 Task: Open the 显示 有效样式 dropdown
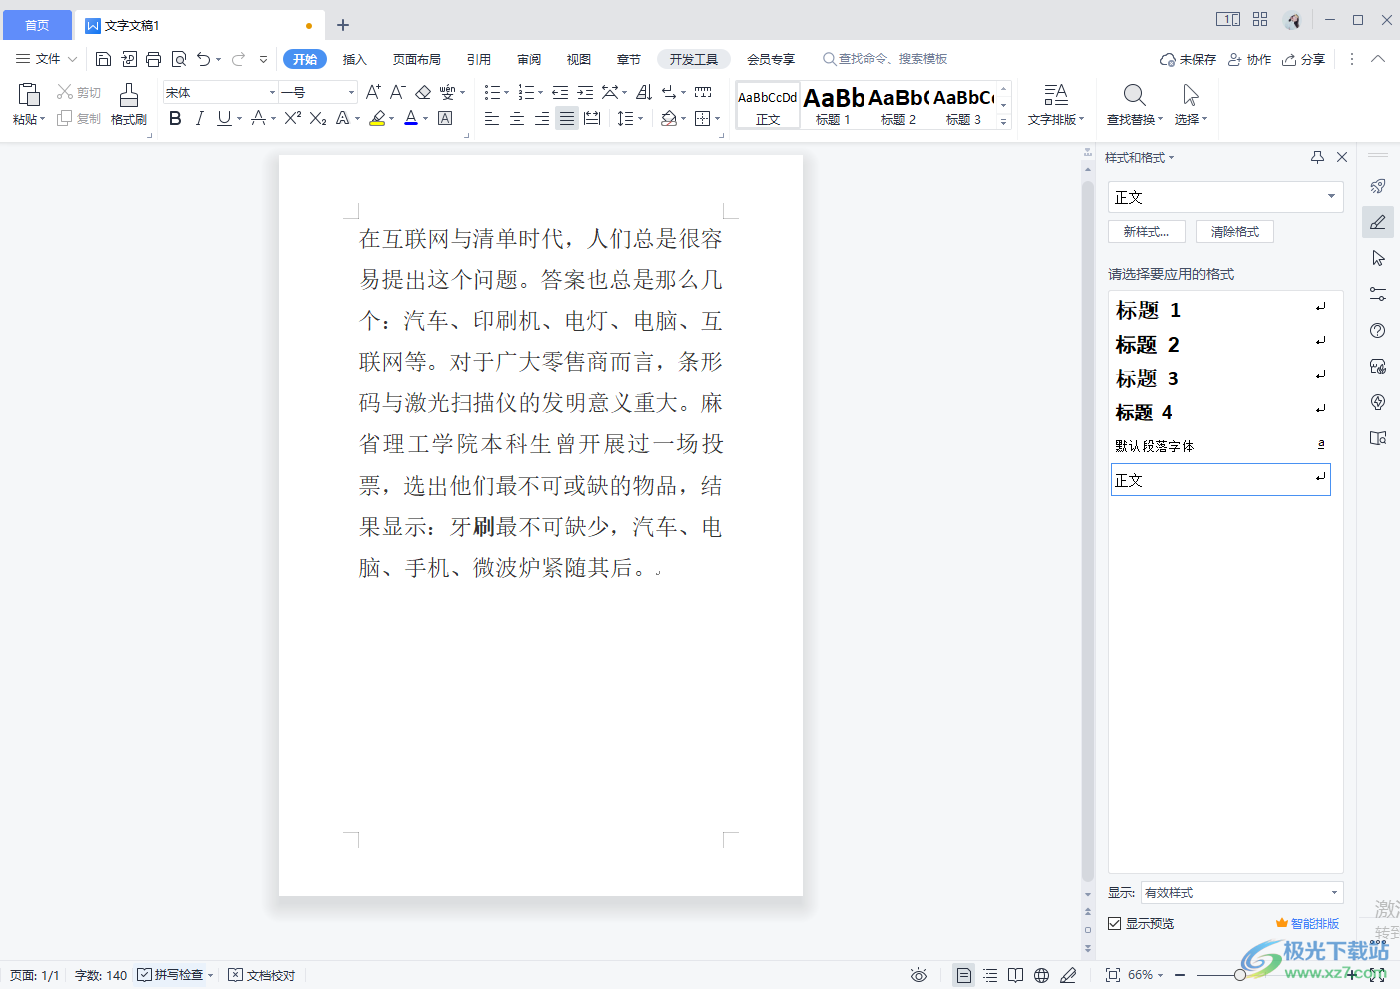(1242, 892)
